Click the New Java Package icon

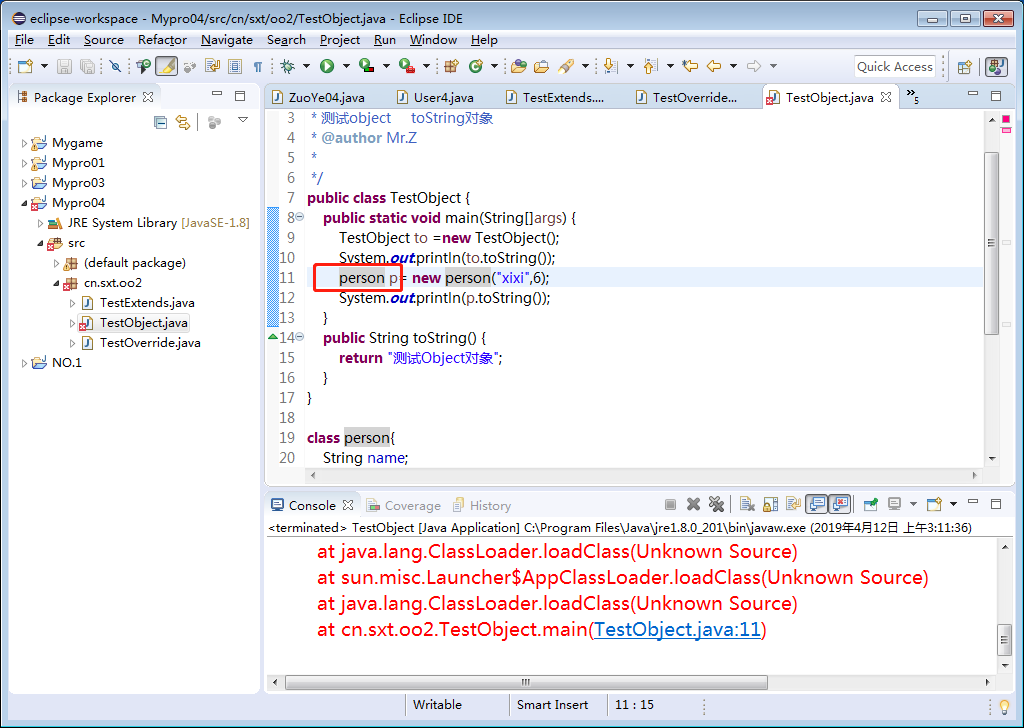[x=451, y=66]
